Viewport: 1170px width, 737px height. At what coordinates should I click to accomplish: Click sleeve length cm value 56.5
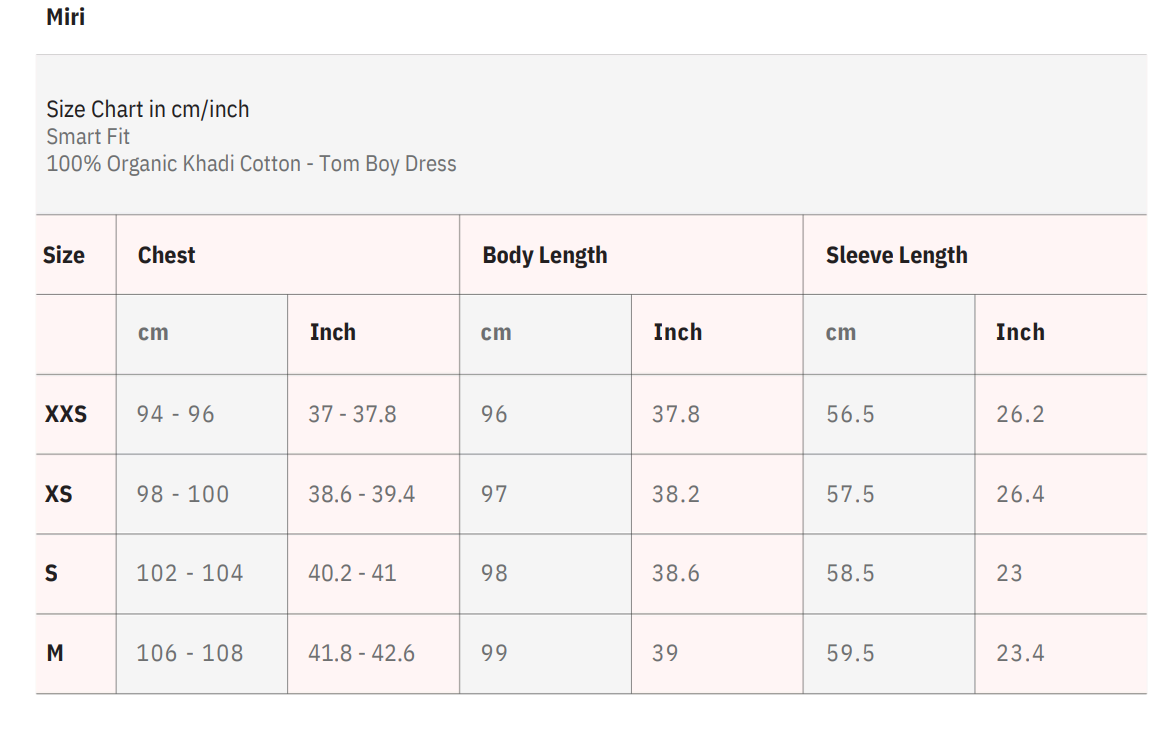[x=851, y=414]
